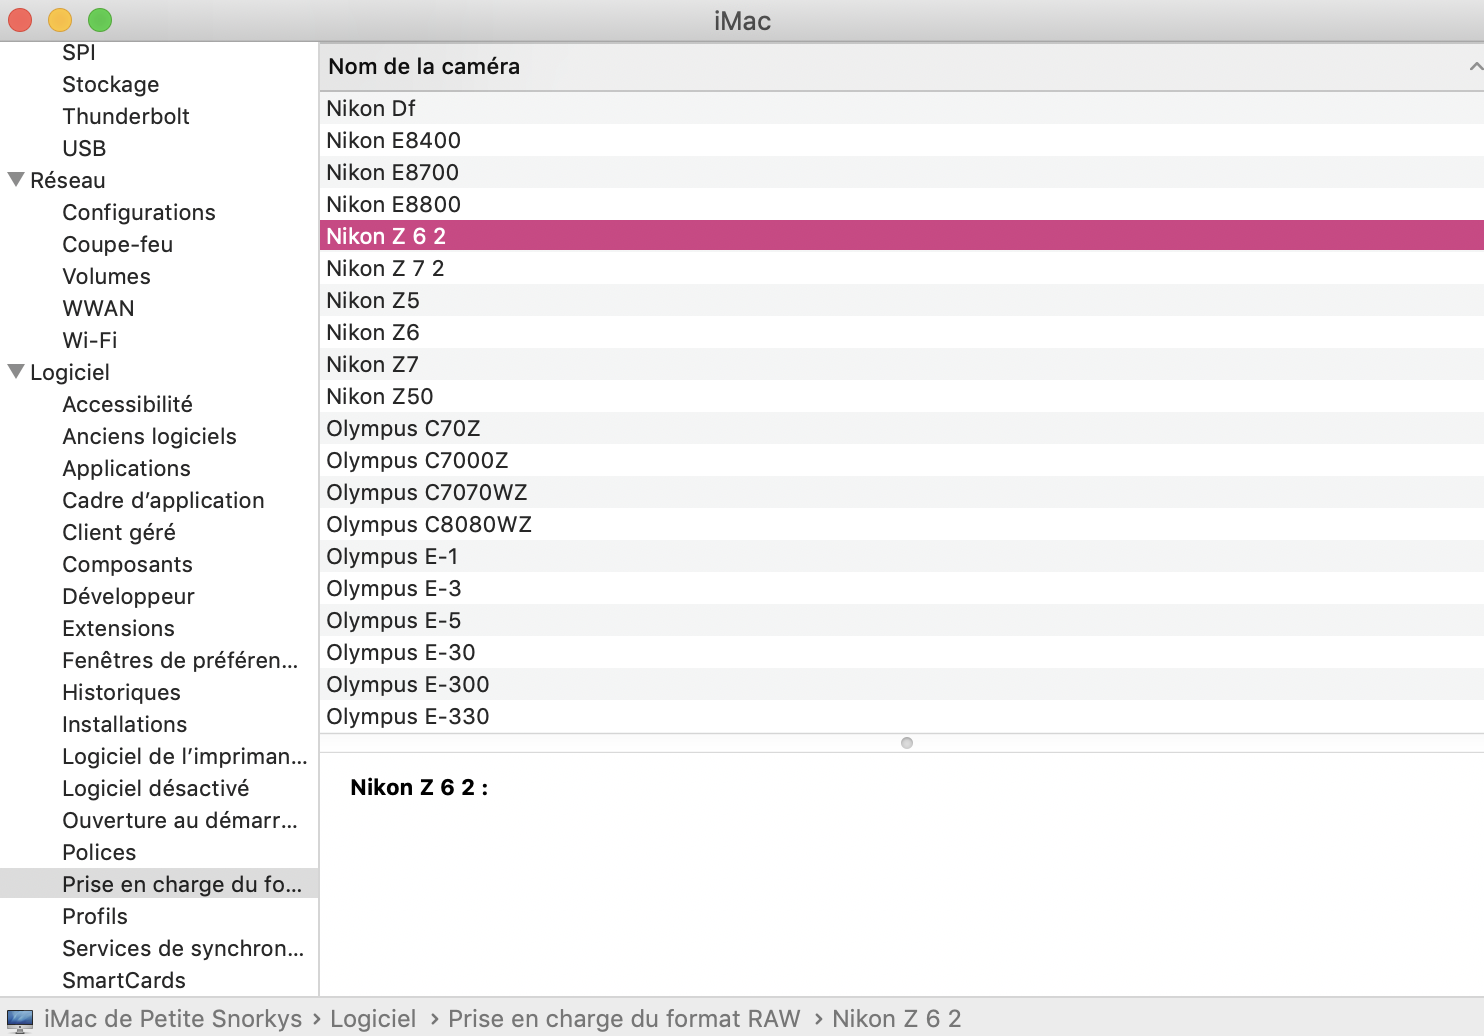This screenshot has height=1036, width=1484.
Task: Select the Nikon Z6 row
Action: tap(902, 332)
